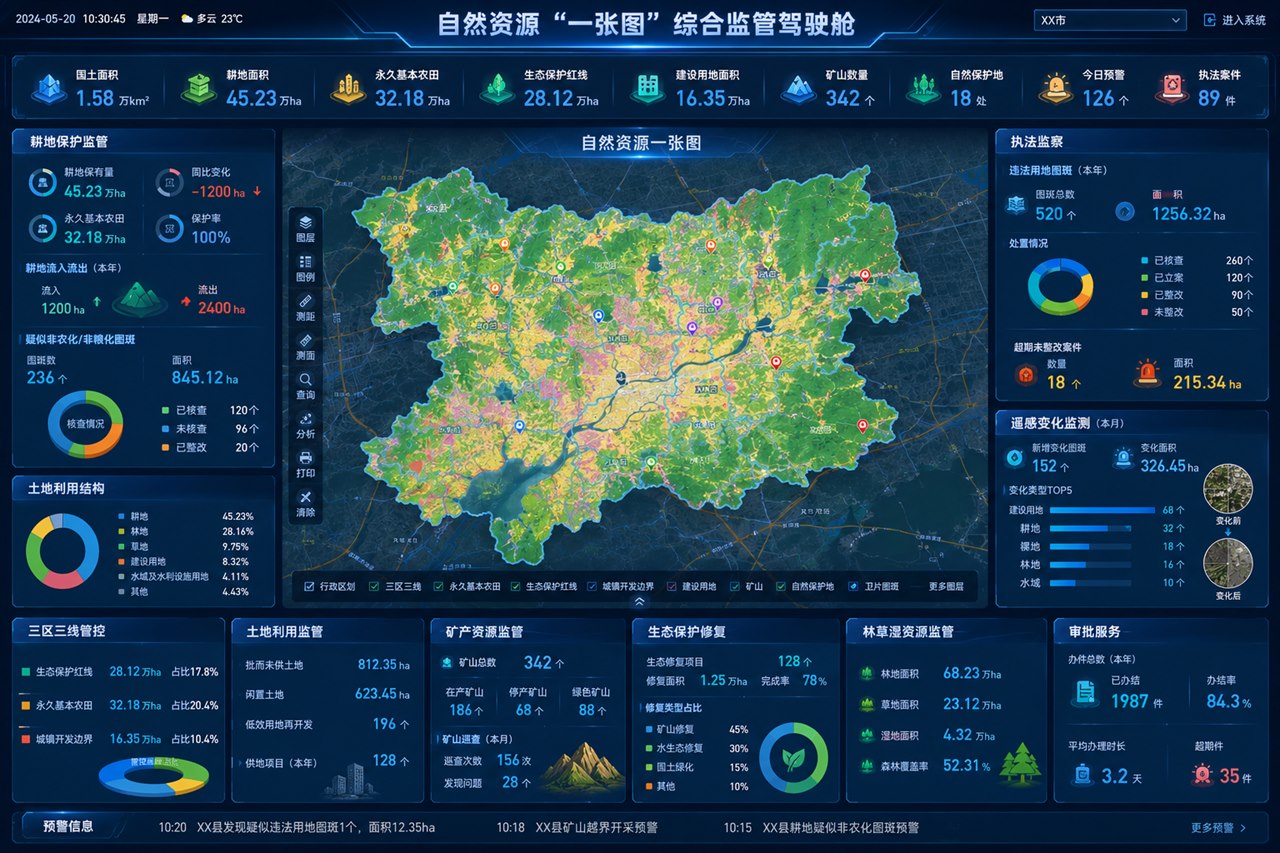Viewport: 1280px width, 853px height.
Task: Click the 审批服务 panel title
Action: [1095, 631]
